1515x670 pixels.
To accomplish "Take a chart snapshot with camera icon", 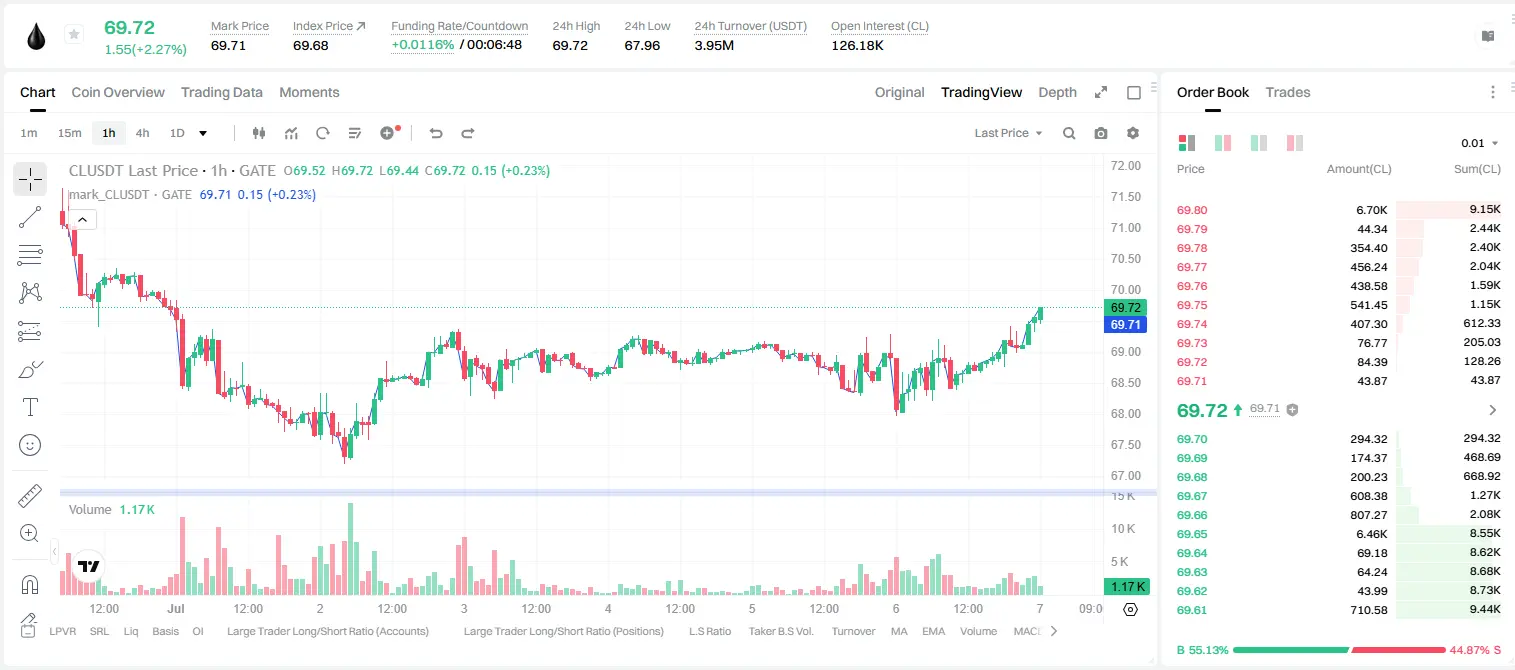I will pyautogui.click(x=1101, y=133).
